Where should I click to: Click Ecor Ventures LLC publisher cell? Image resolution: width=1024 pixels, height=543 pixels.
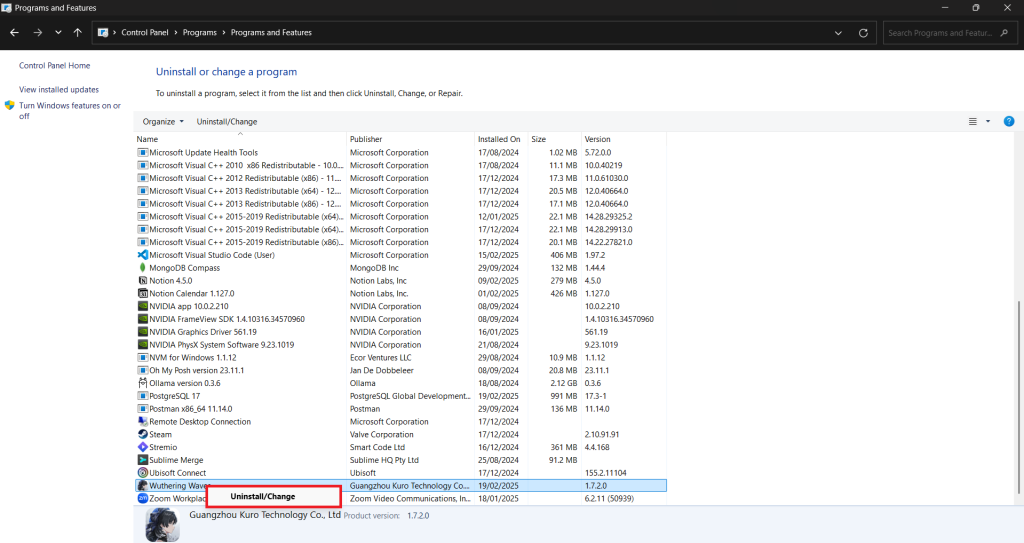click(x=381, y=357)
